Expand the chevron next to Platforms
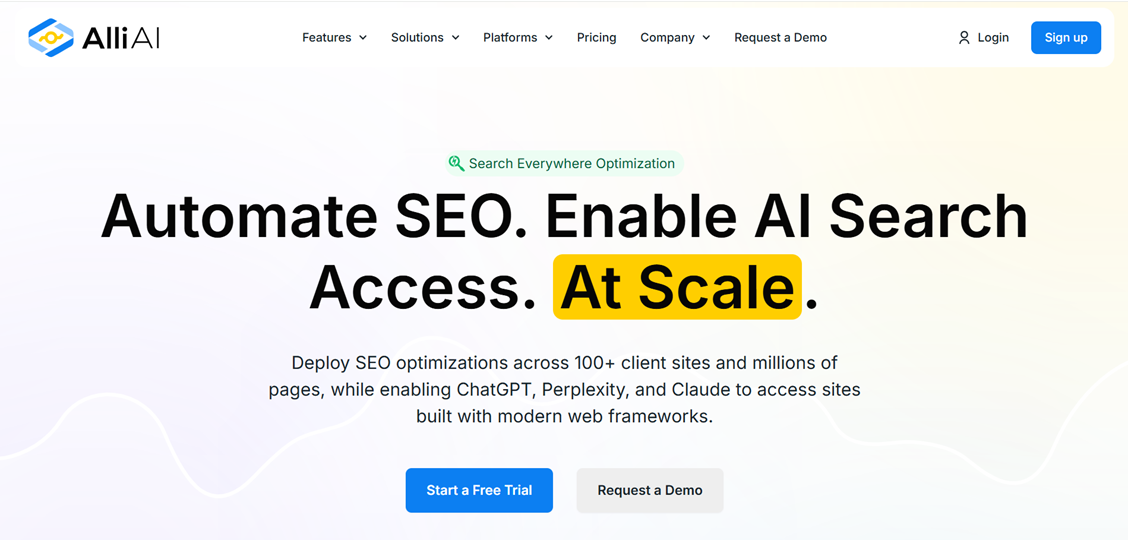Image resolution: width=1128 pixels, height=540 pixels. (x=548, y=38)
